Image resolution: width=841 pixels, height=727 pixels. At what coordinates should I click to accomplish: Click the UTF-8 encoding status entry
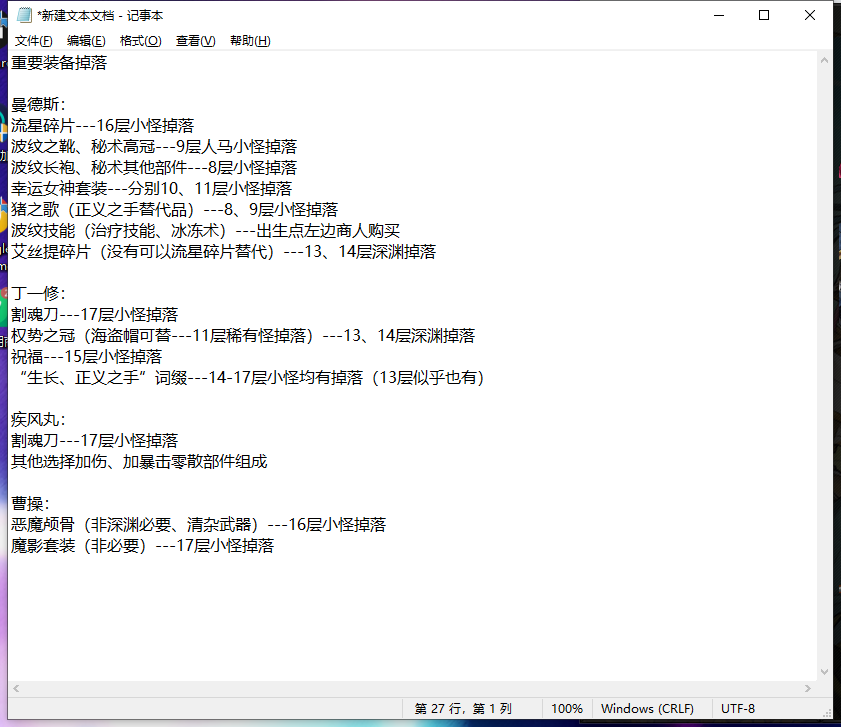pos(737,709)
